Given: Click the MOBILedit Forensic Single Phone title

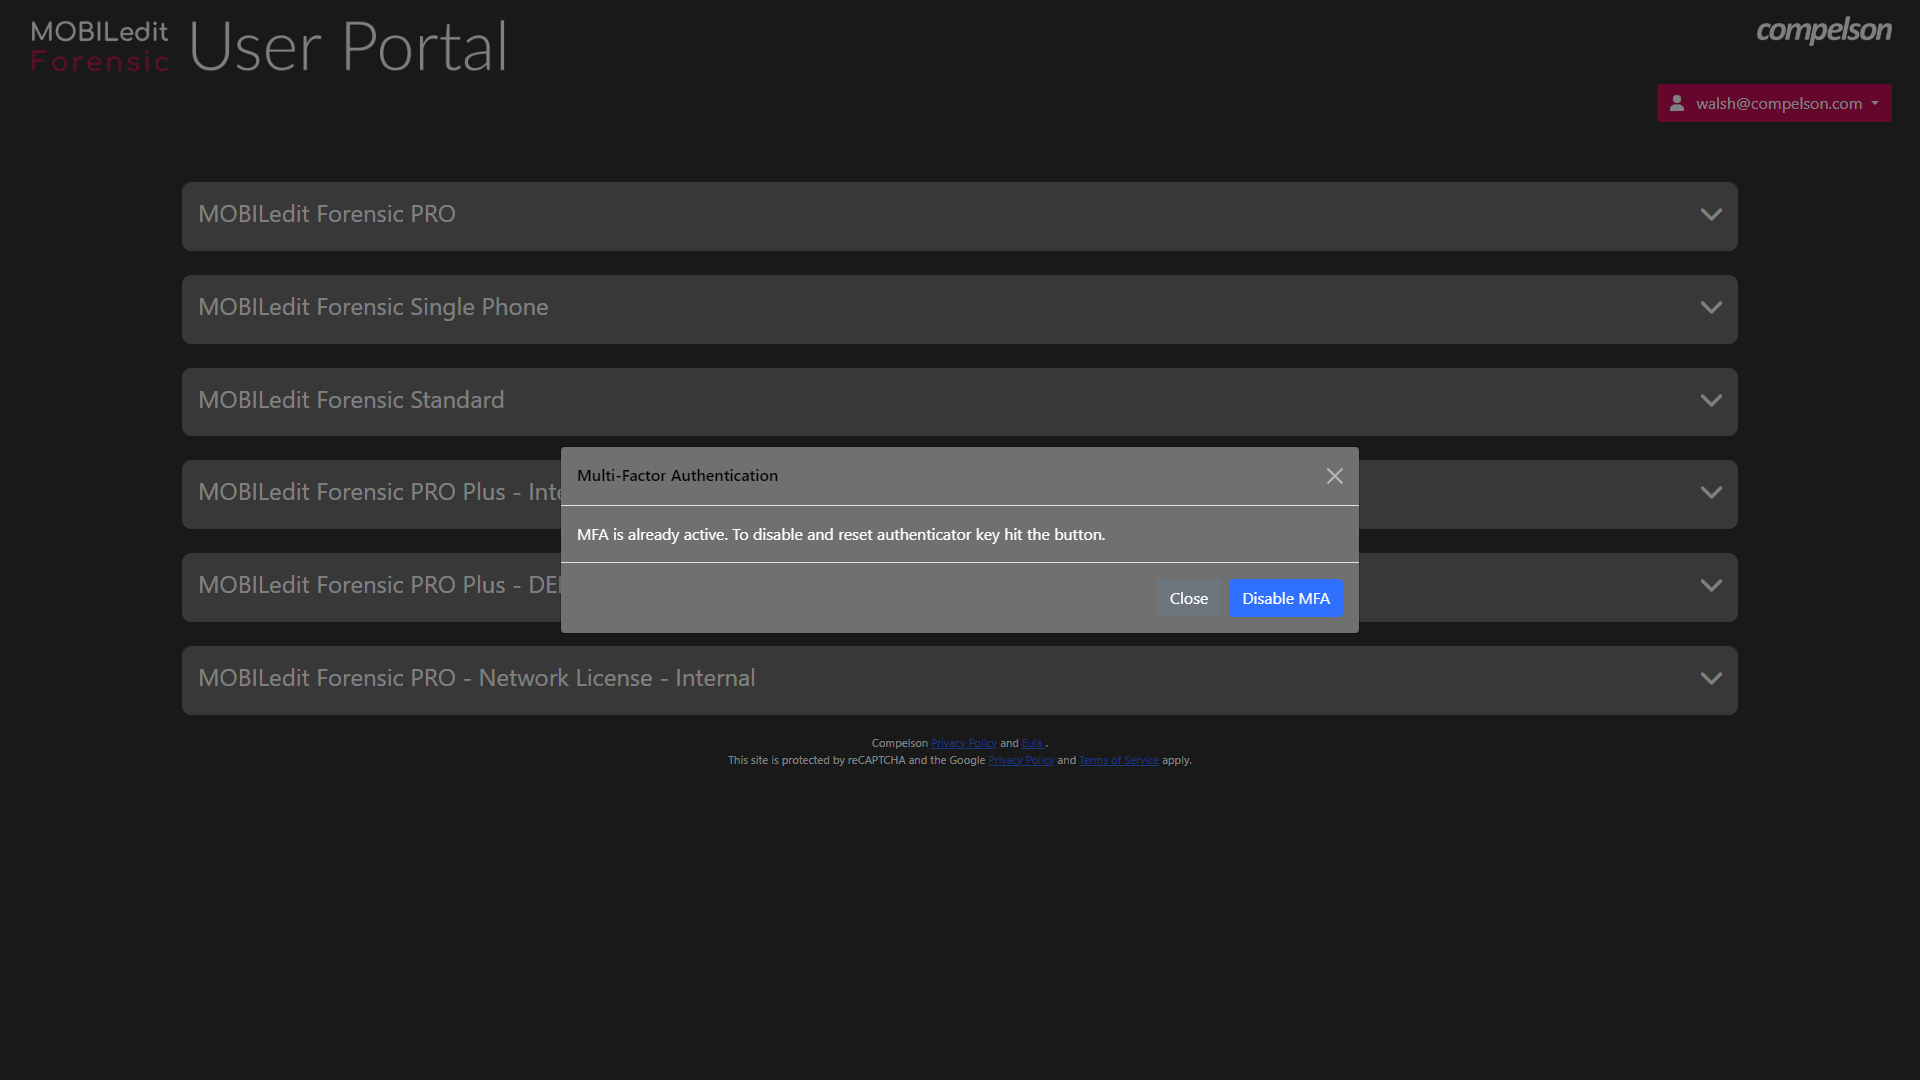Looking at the screenshot, I should (373, 307).
